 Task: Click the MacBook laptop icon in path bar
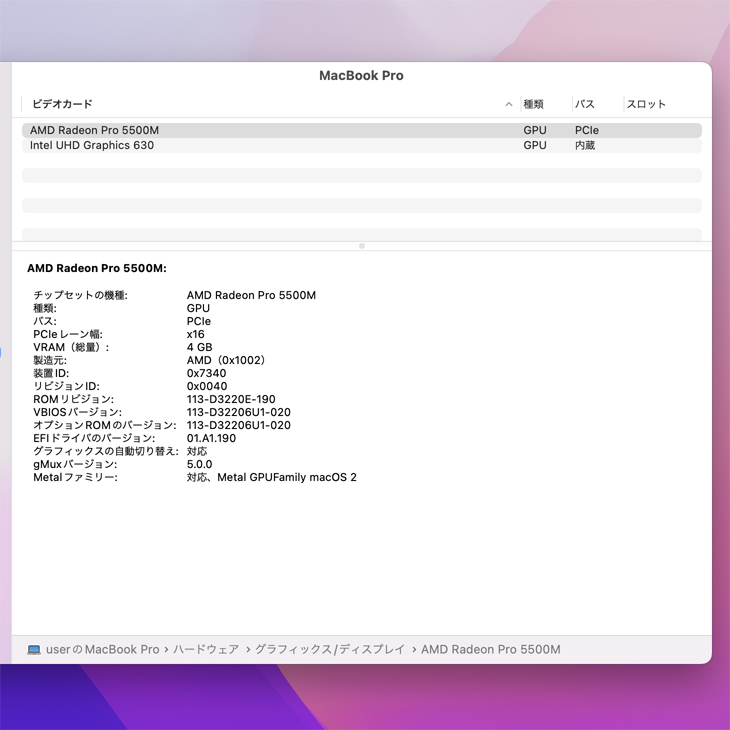click(x=34, y=649)
